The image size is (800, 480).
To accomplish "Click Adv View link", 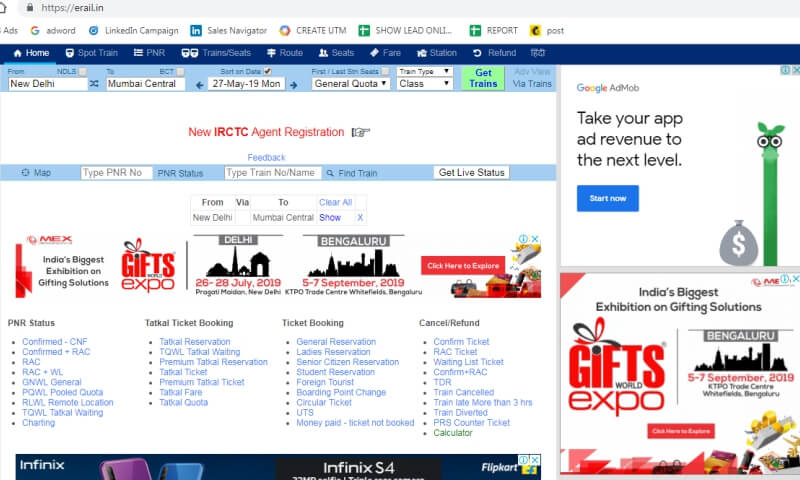I will 532,72.
